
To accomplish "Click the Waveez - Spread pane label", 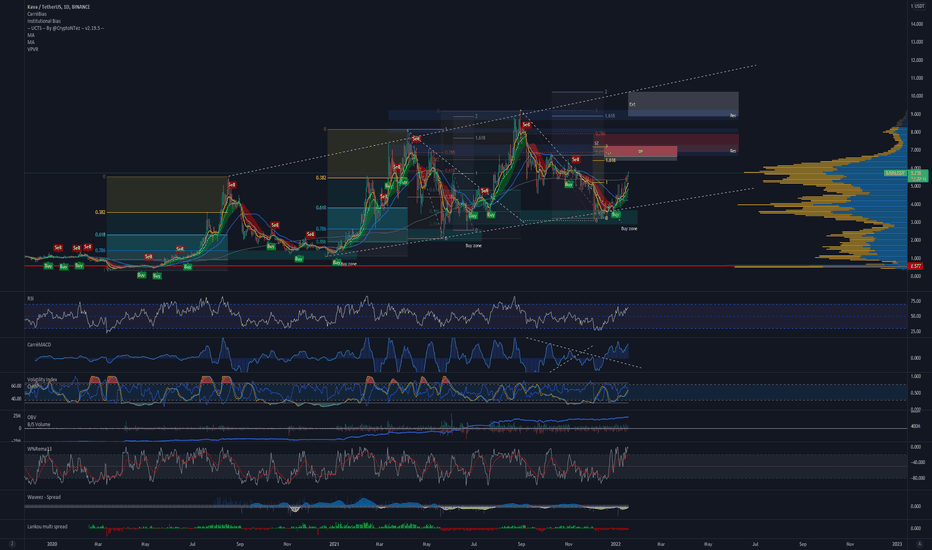I will [44, 497].
